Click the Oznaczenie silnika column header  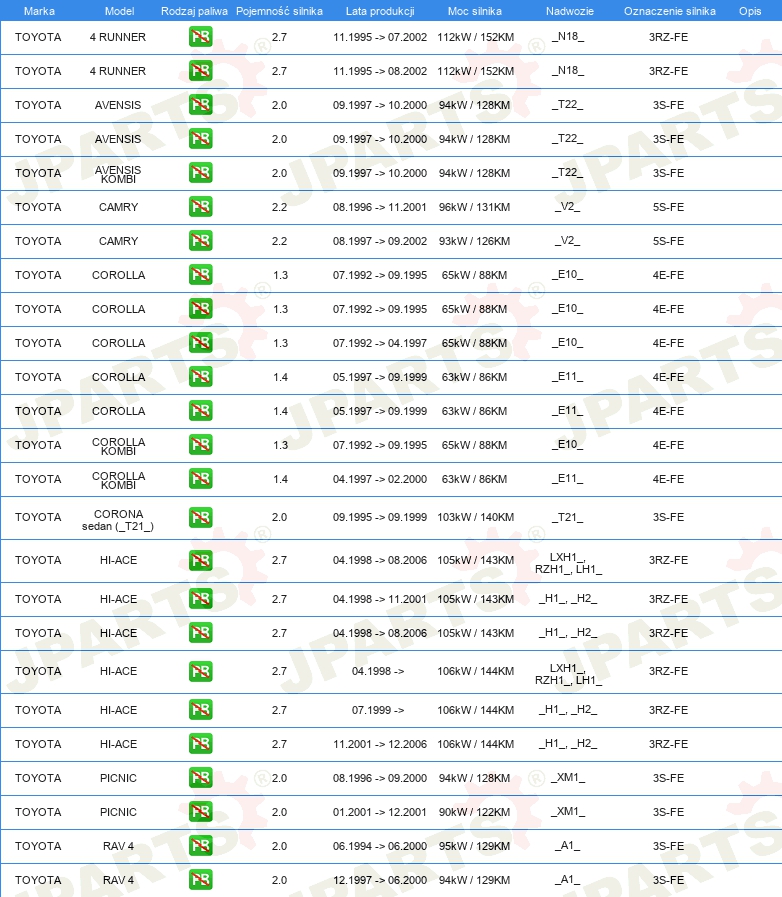(669, 11)
